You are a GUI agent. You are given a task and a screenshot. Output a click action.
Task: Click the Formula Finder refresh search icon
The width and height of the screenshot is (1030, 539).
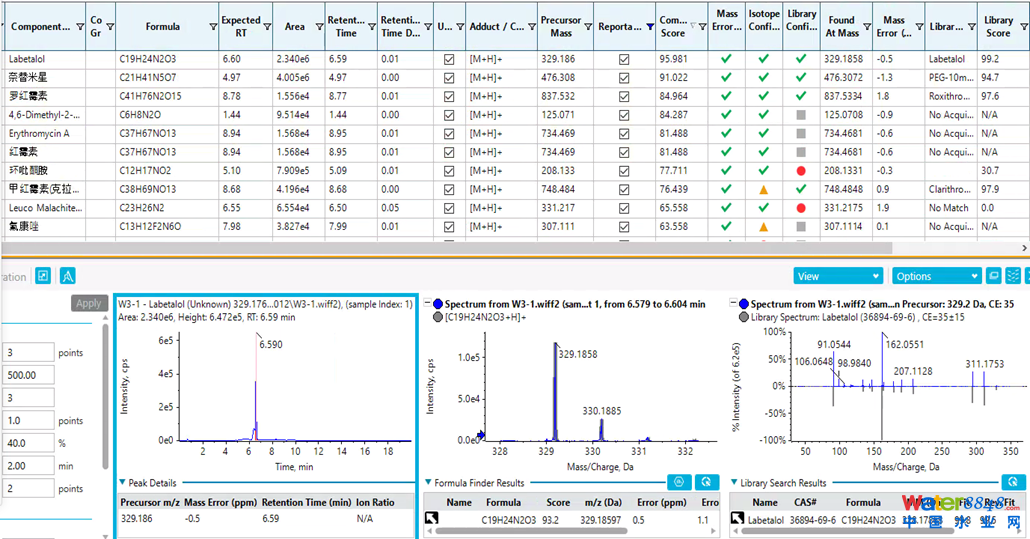[x=706, y=482]
